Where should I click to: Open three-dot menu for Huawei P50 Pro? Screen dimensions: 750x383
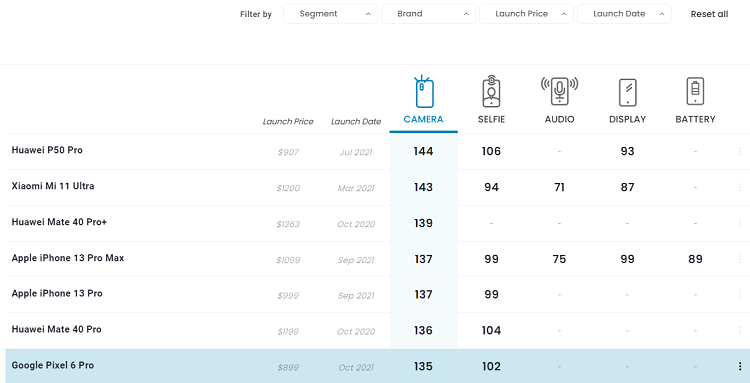click(x=740, y=151)
